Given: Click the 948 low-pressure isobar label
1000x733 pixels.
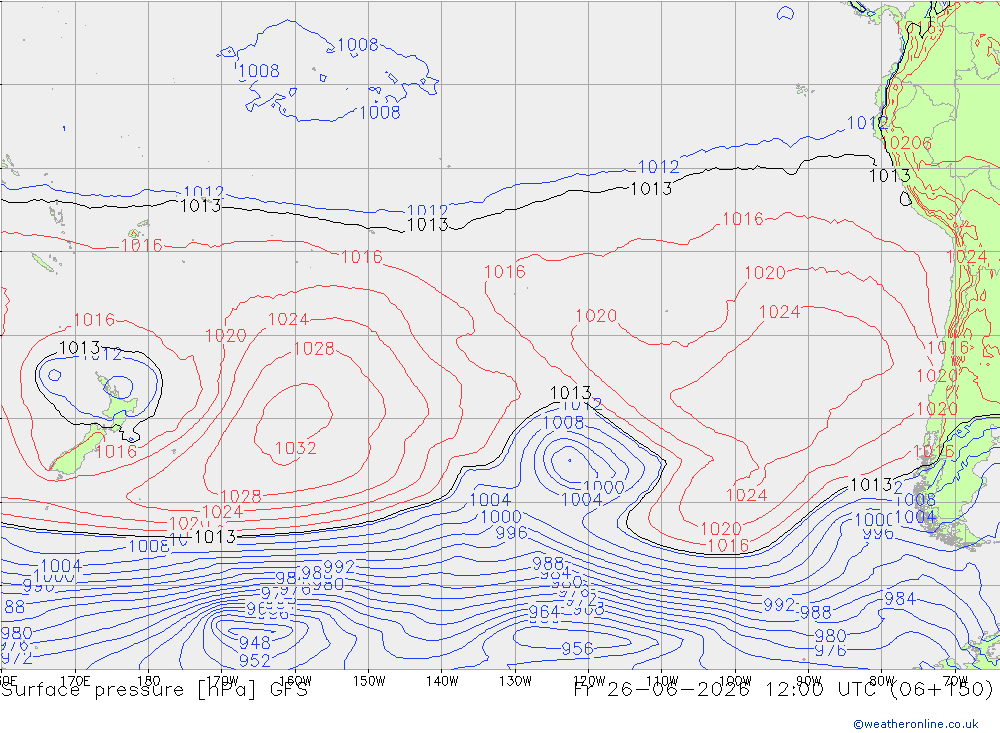Looking at the screenshot, I should [254, 642].
